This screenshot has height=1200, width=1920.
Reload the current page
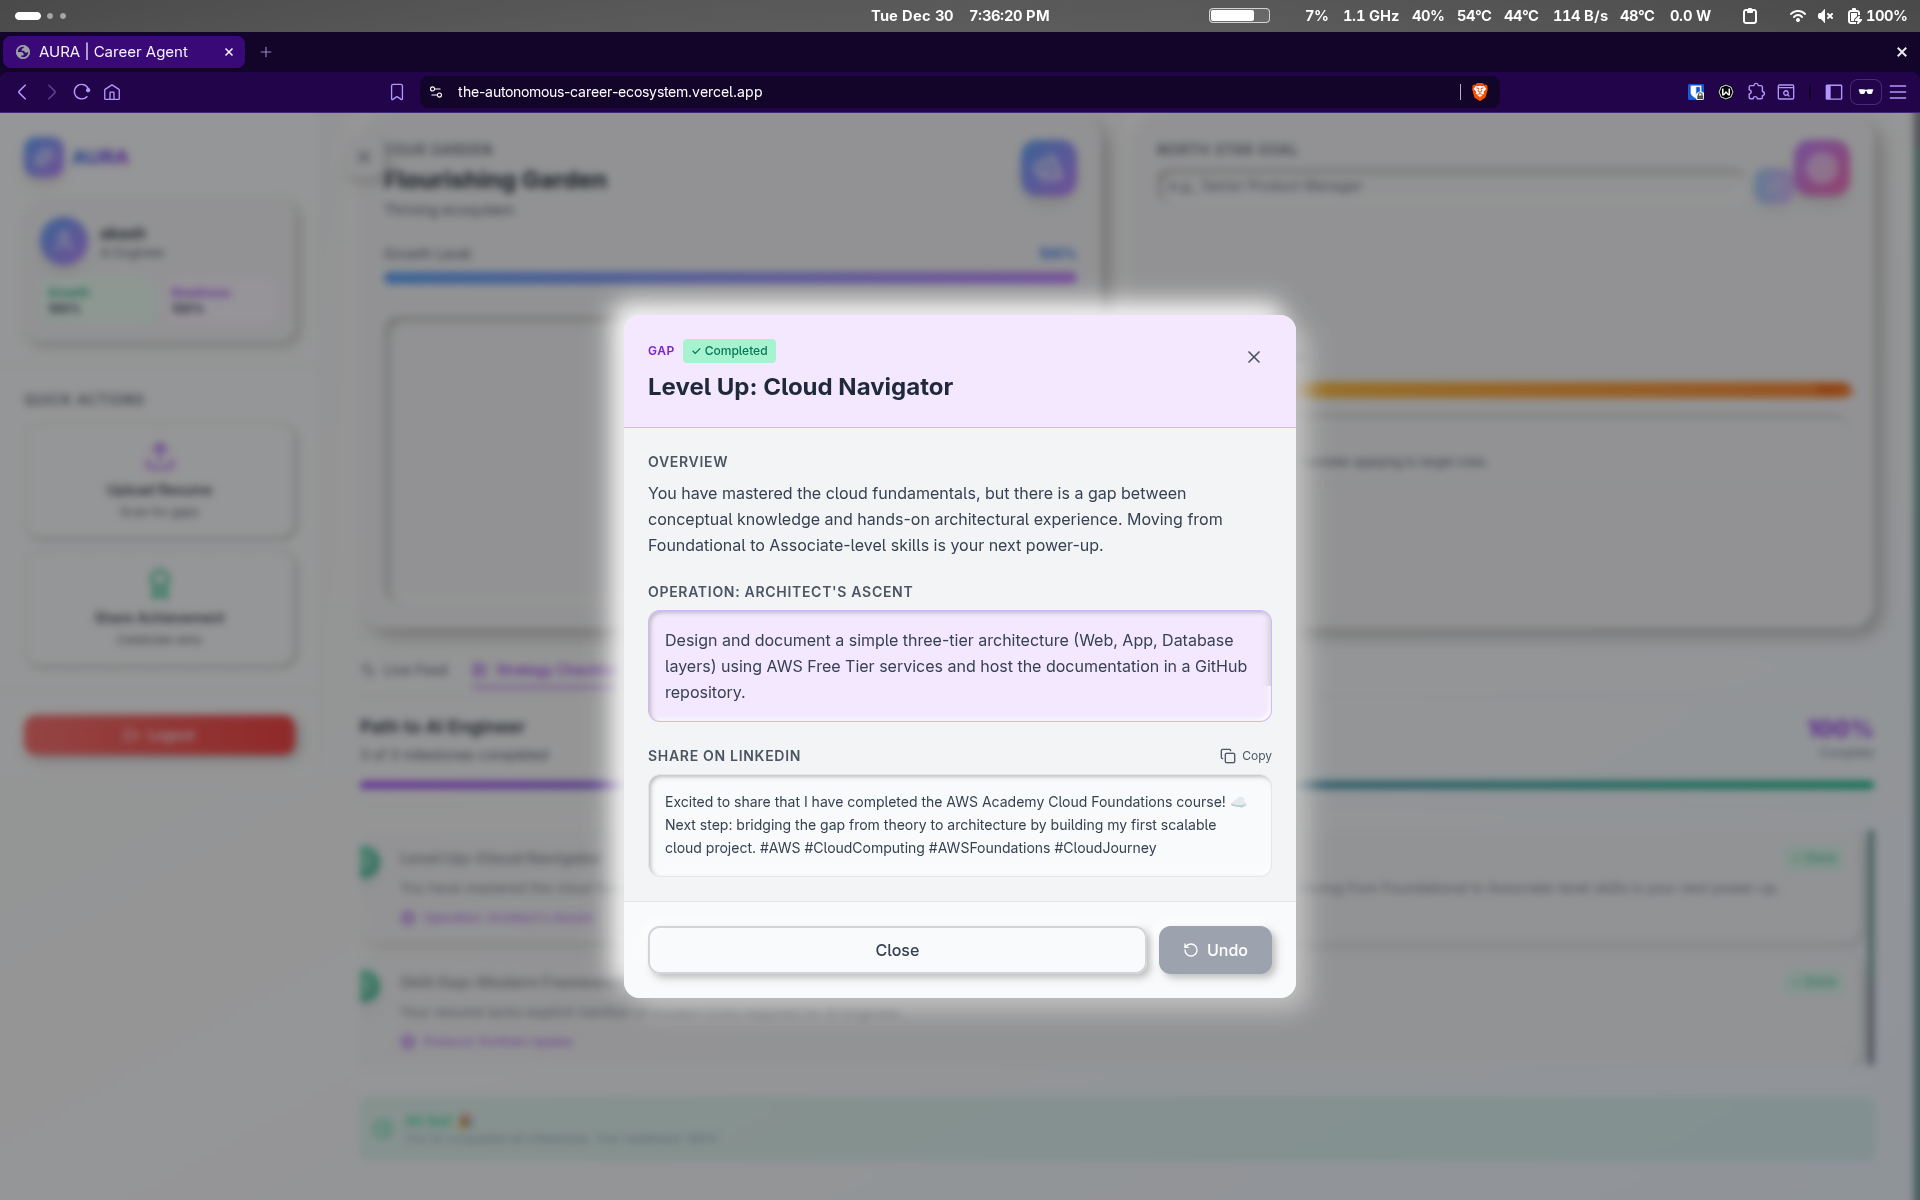tap(82, 92)
